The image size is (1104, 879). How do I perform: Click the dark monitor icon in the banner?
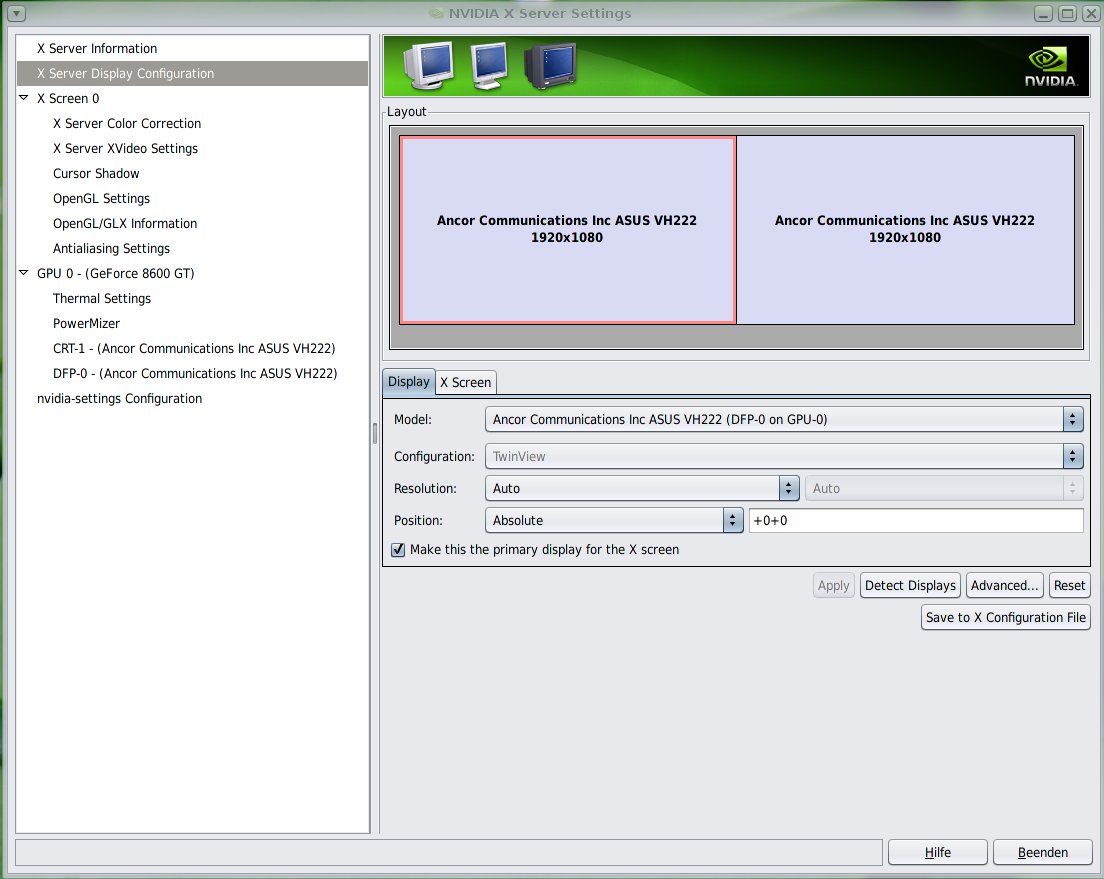(x=549, y=64)
